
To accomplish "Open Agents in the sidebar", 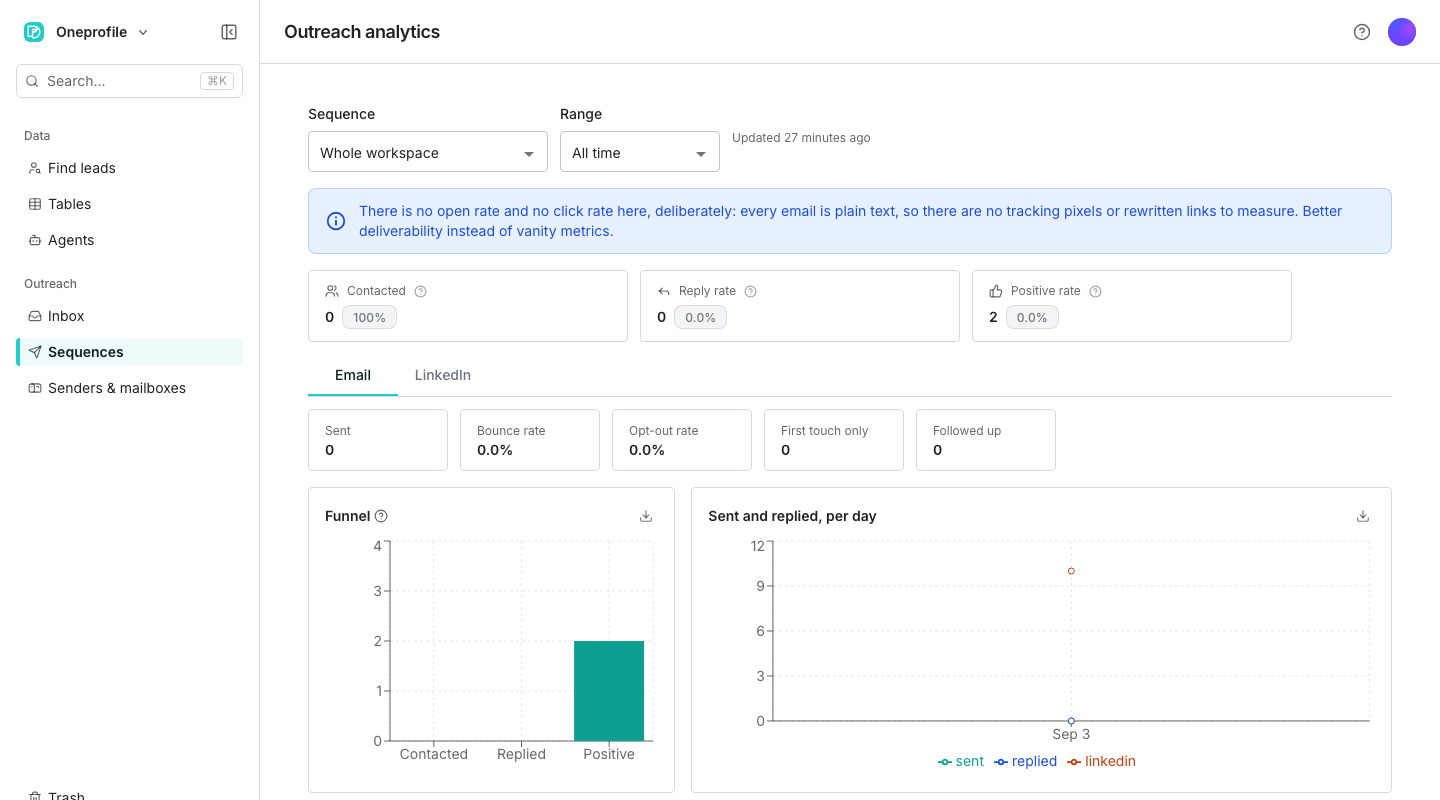I will pyautogui.click(x=129, y=240).
